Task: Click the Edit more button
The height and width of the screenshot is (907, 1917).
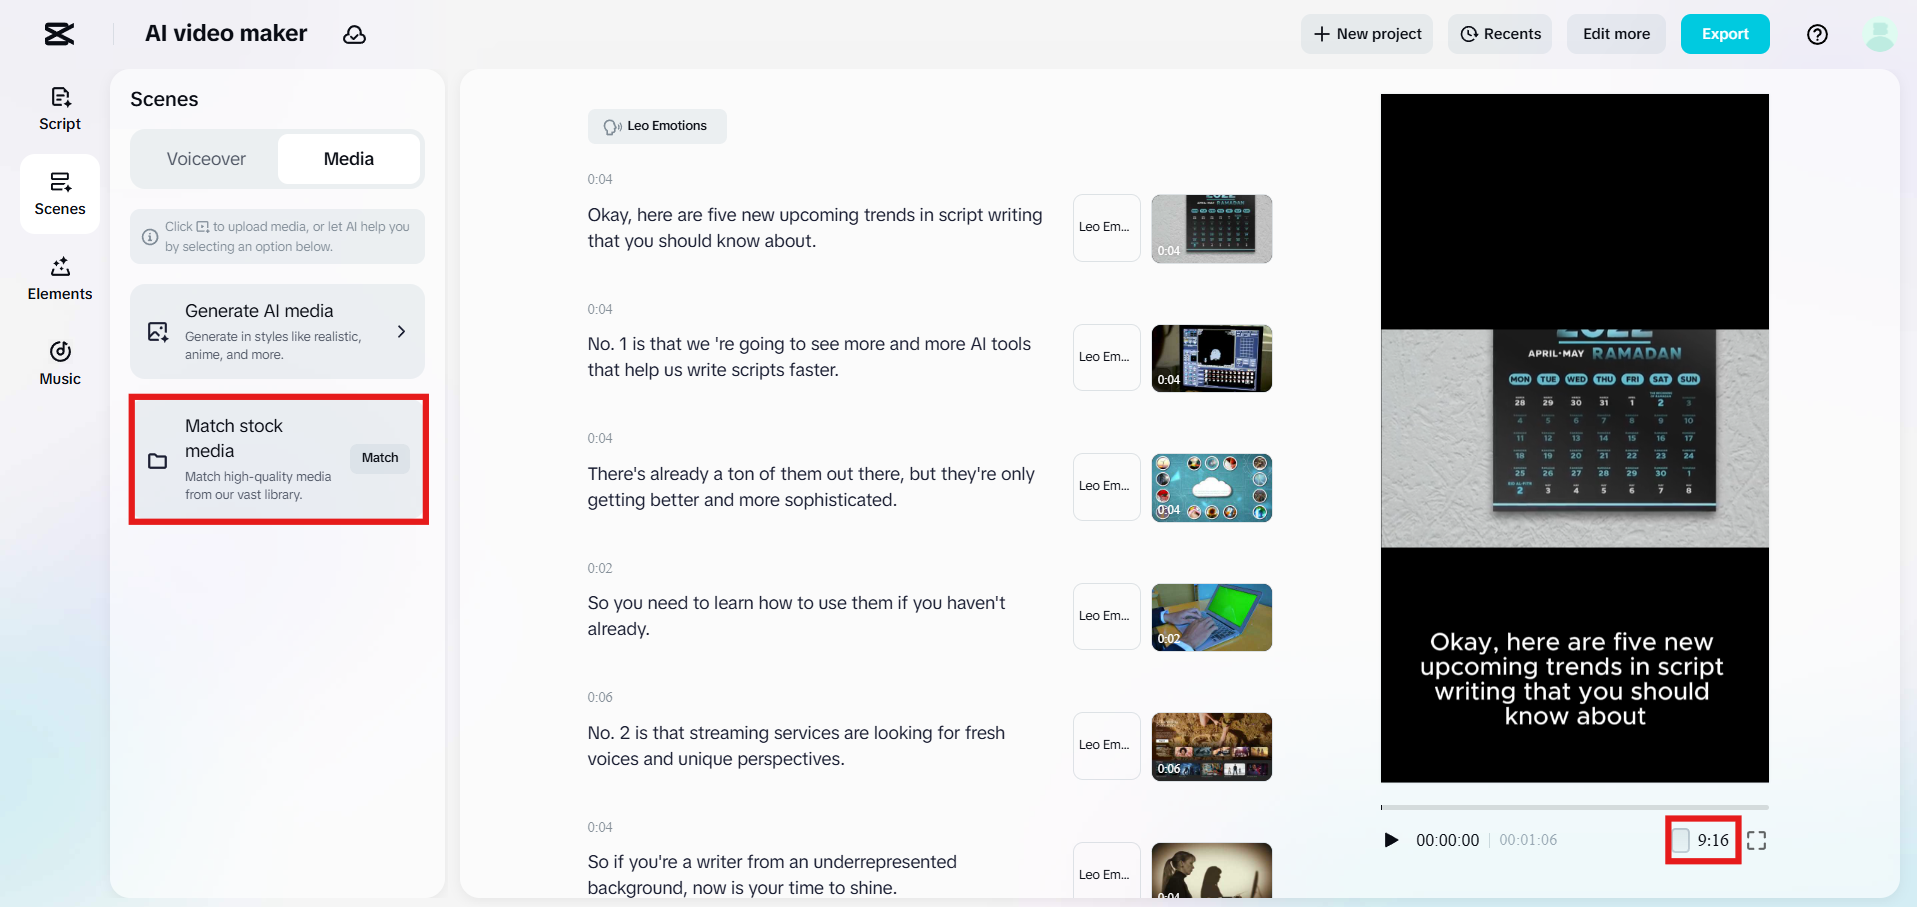Action: pos(1616,34)
